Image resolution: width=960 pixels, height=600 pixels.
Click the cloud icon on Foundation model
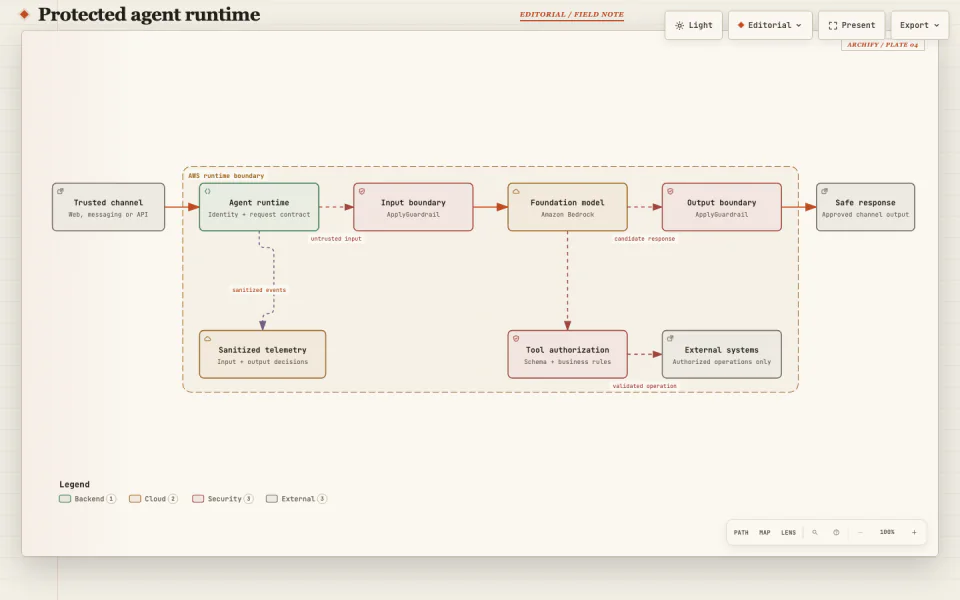point(516,191)
